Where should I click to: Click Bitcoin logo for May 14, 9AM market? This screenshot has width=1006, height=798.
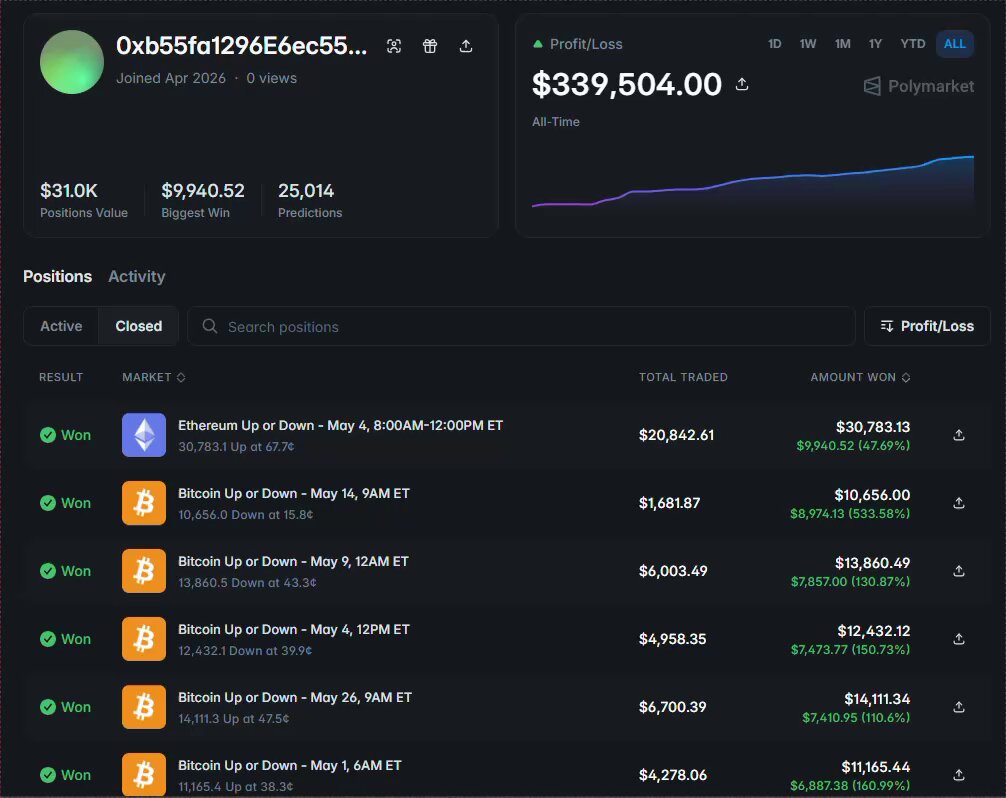pyautogui.click(x=144, y=503)
